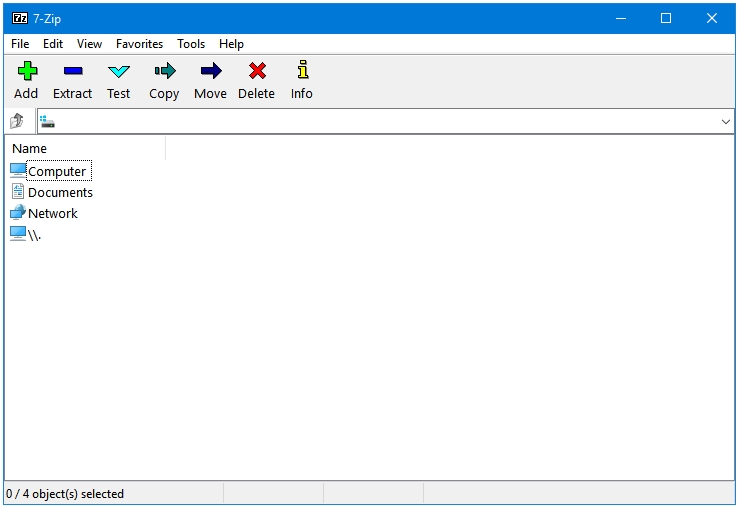The image size is (739, 508).
Task: Open the Favorites menu
Action: tap(140, 44)
